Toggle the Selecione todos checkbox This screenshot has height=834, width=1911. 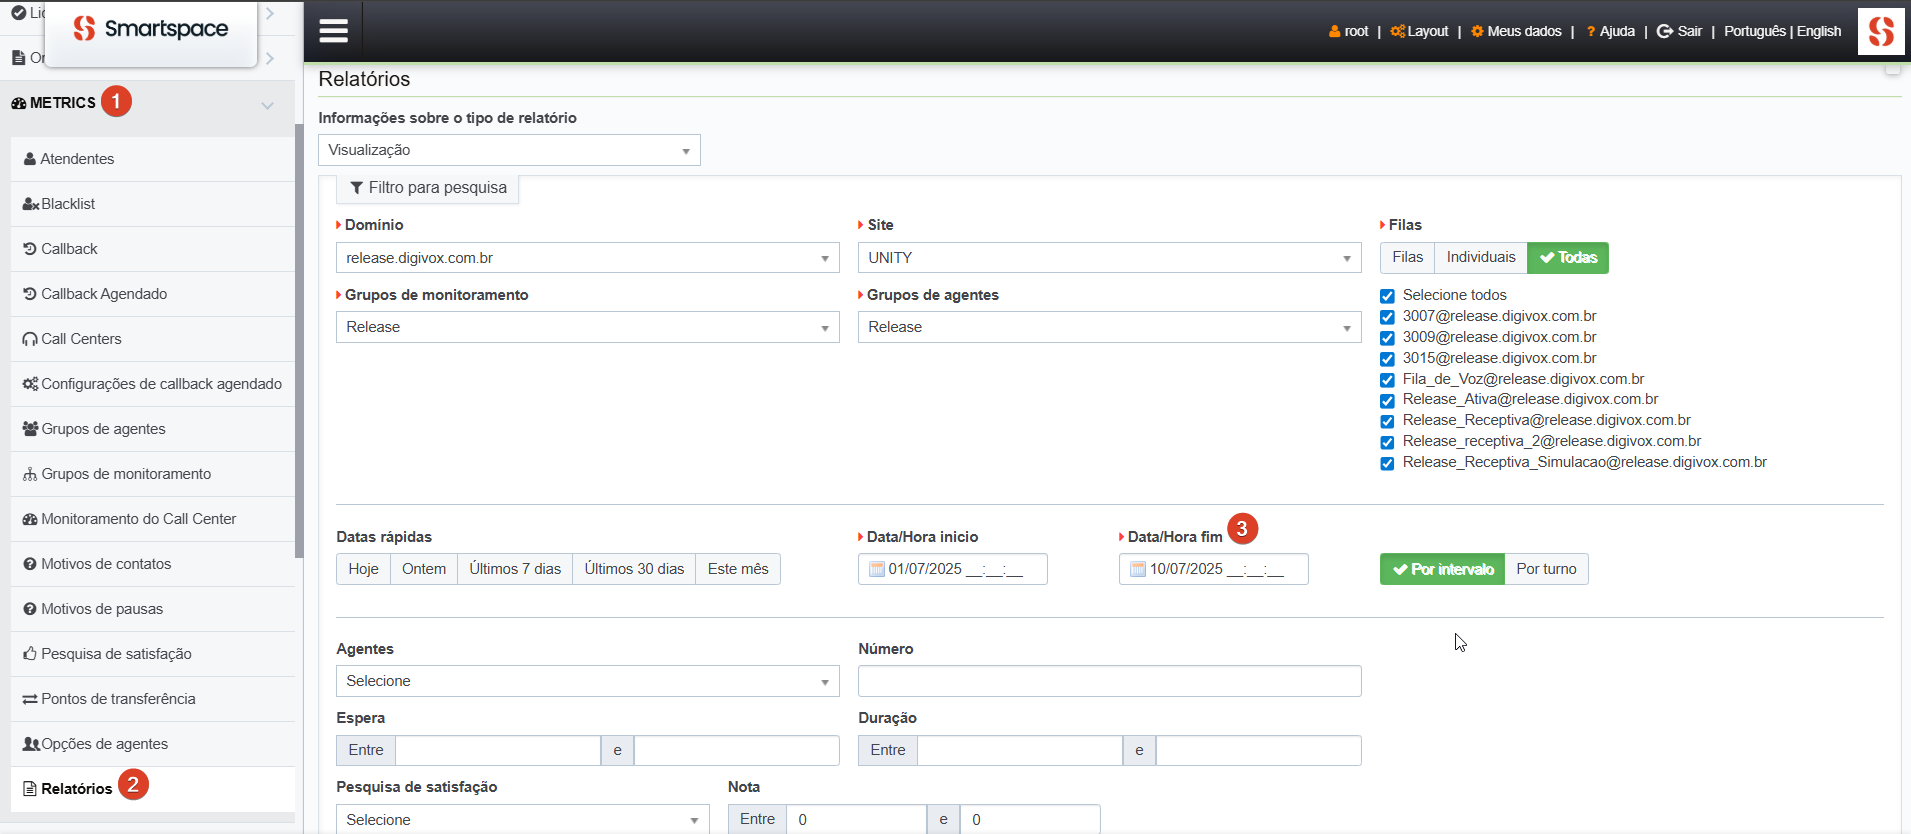(1387, 296)
